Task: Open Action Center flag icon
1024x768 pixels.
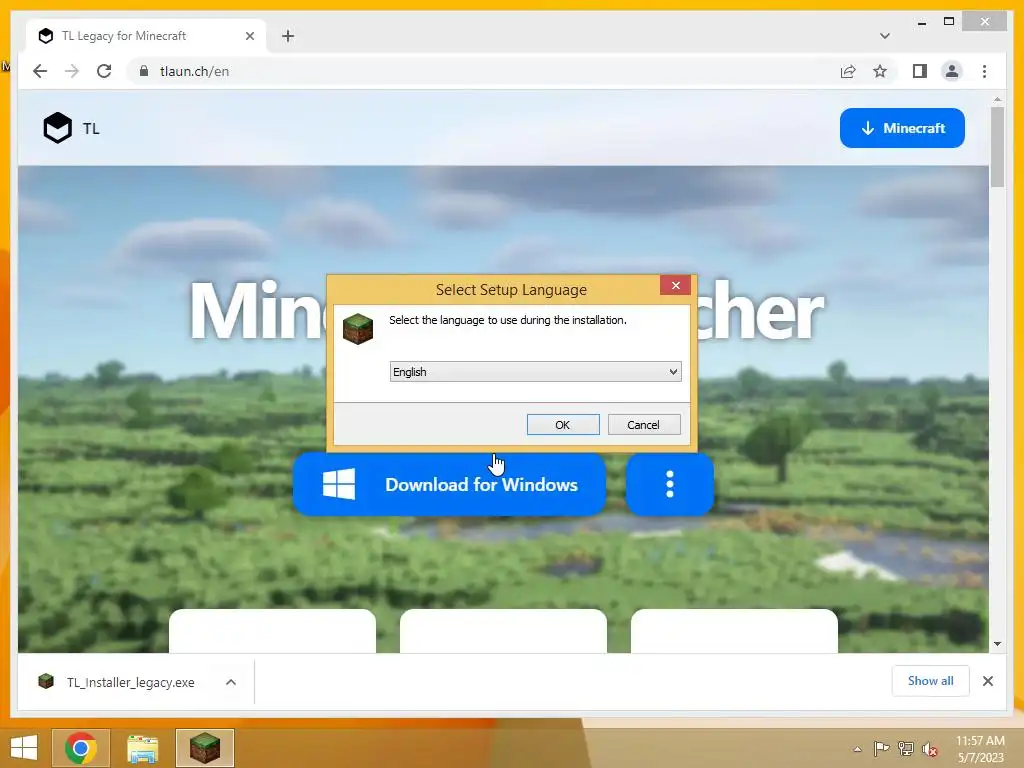Action: (881, 749)
